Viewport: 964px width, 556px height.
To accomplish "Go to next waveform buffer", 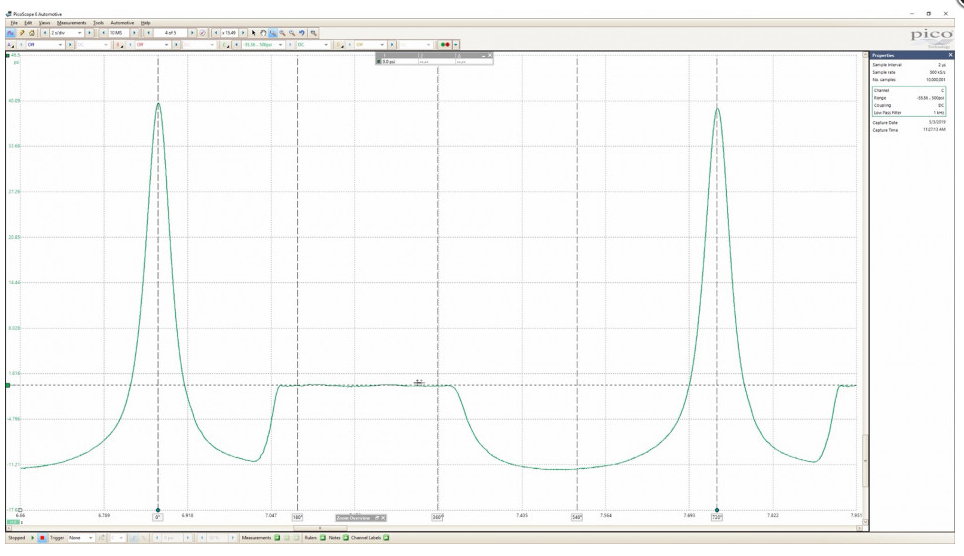I will click(192, 33).
